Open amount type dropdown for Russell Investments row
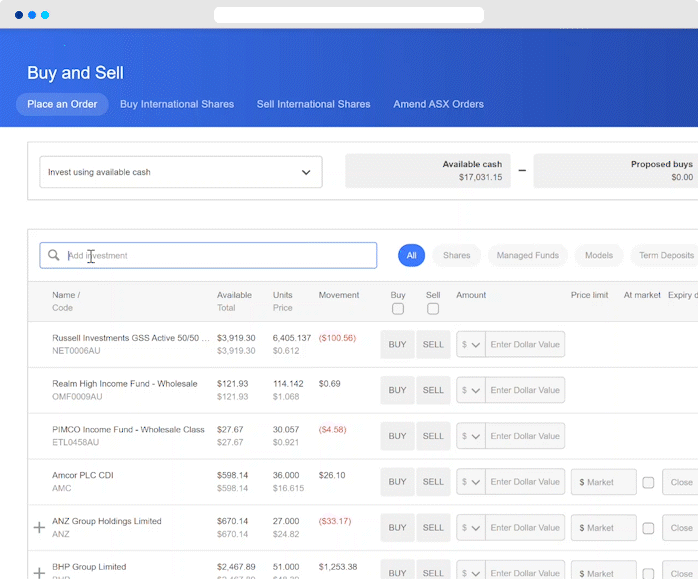Image resolution: width=698 pixels, height=579 pixels. point(471,344)
